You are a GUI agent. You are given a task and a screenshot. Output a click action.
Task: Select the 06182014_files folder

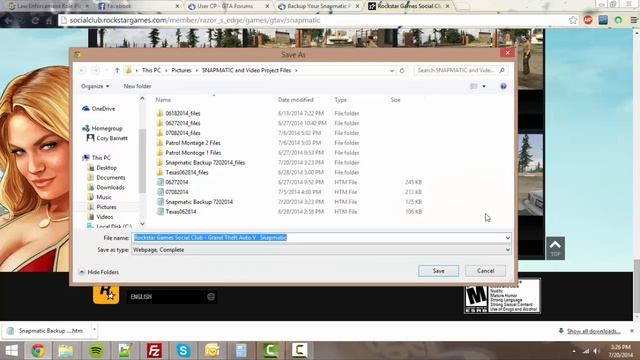click(x=182, y=113)
